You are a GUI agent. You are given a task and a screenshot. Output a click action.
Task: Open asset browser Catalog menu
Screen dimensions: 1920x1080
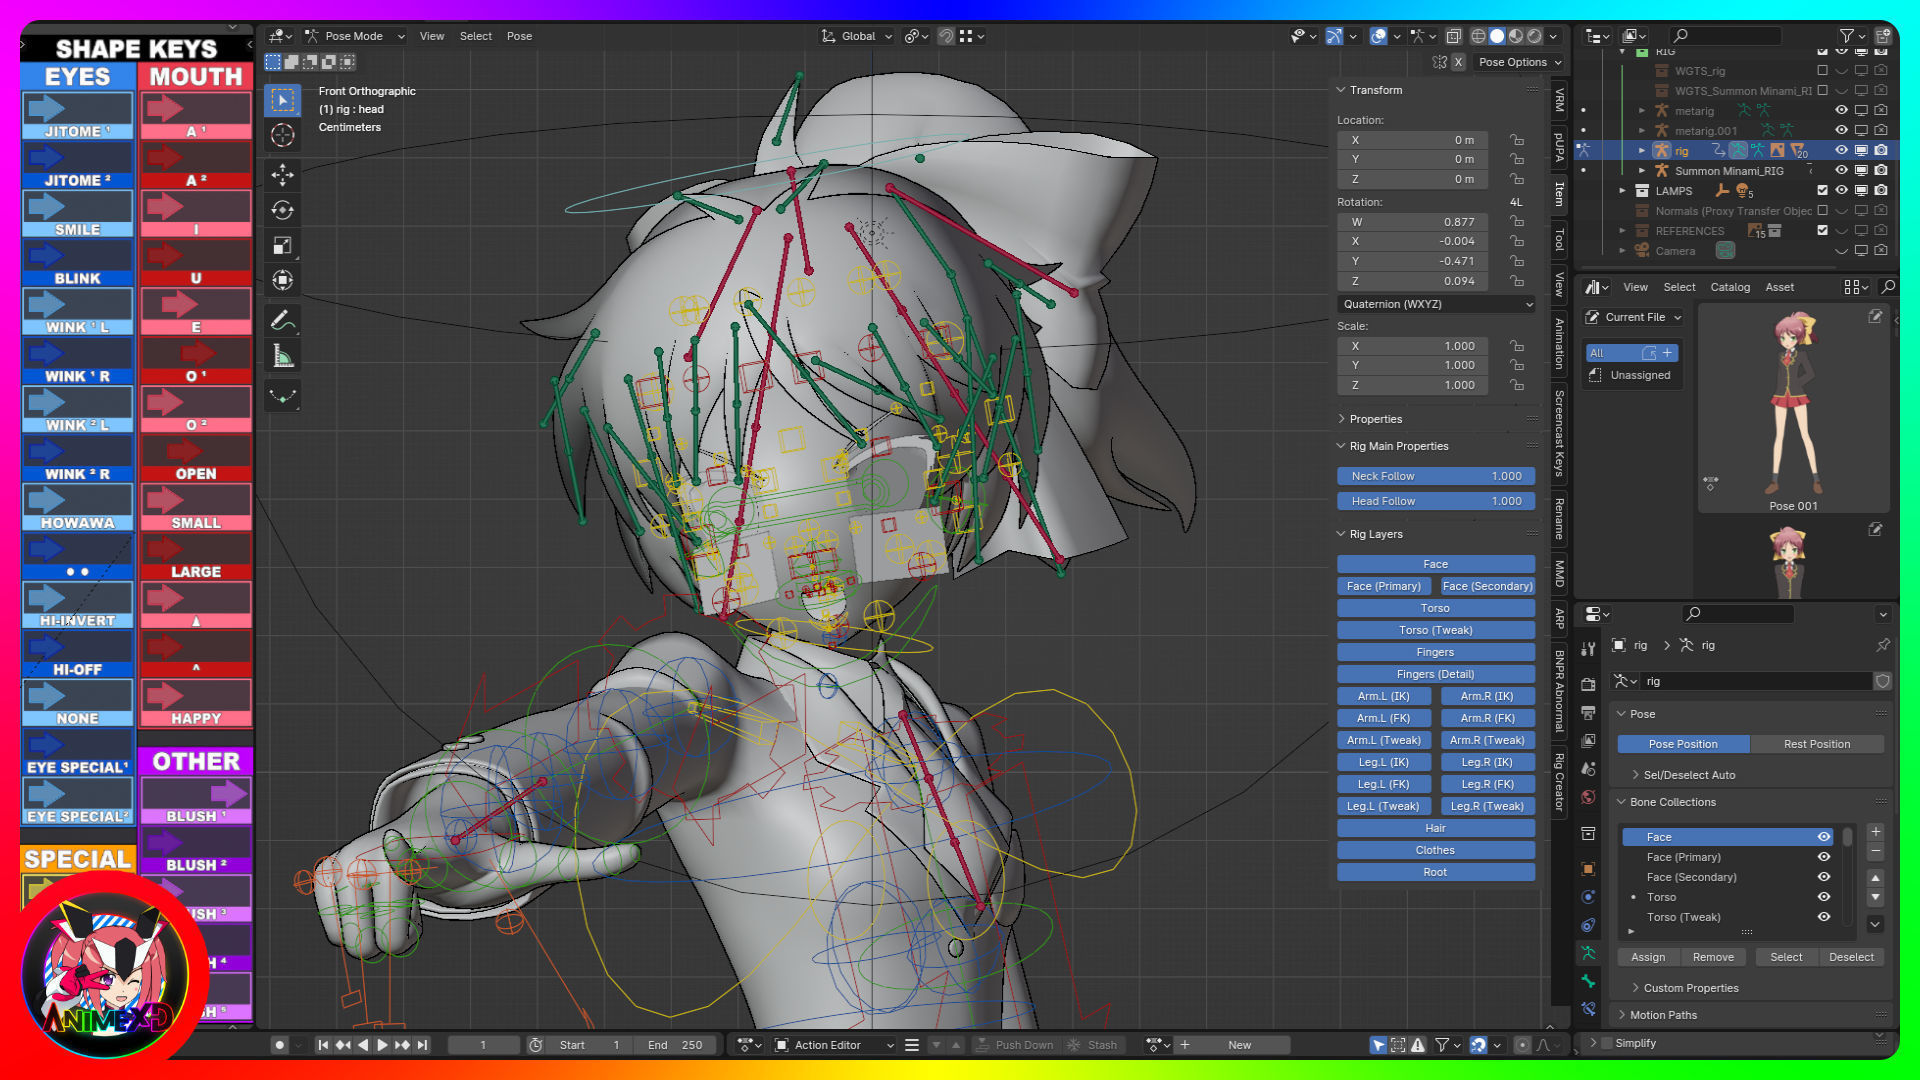pyautogui.click(x=1730, y=287)
